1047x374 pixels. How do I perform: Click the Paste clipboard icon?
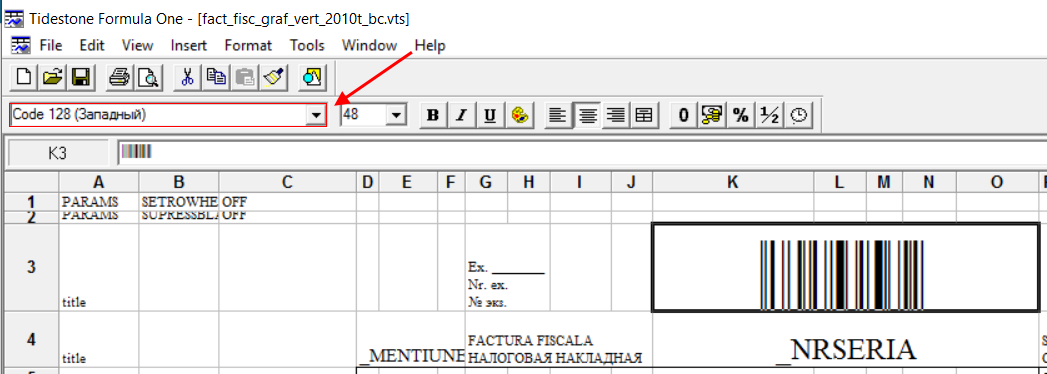click(246, 77)
